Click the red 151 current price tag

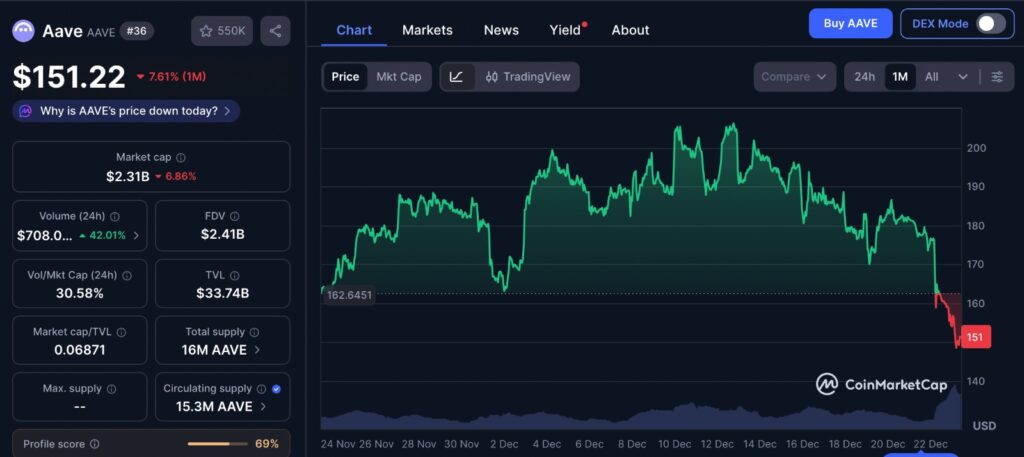[x=976, y=337]
